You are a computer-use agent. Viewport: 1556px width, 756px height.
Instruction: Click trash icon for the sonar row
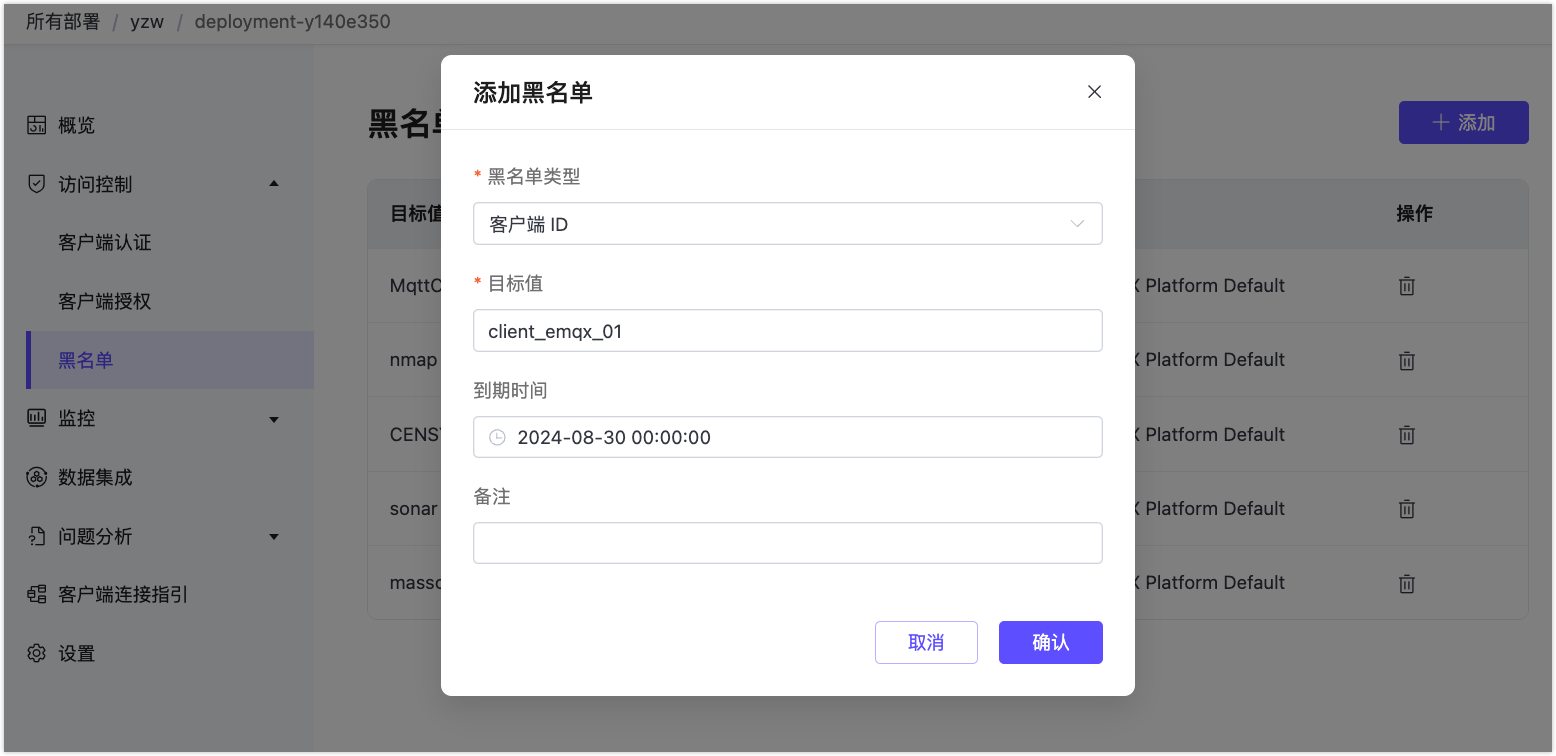click(1406, 508)
